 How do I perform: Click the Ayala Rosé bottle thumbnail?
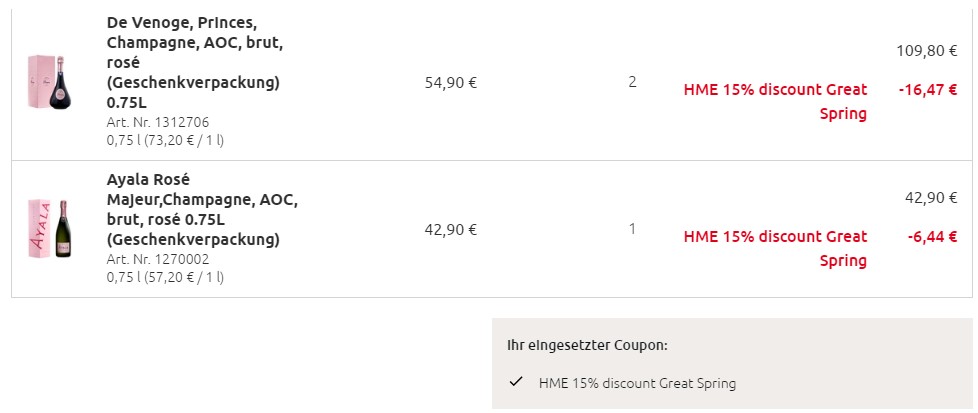tap(49, 229)
